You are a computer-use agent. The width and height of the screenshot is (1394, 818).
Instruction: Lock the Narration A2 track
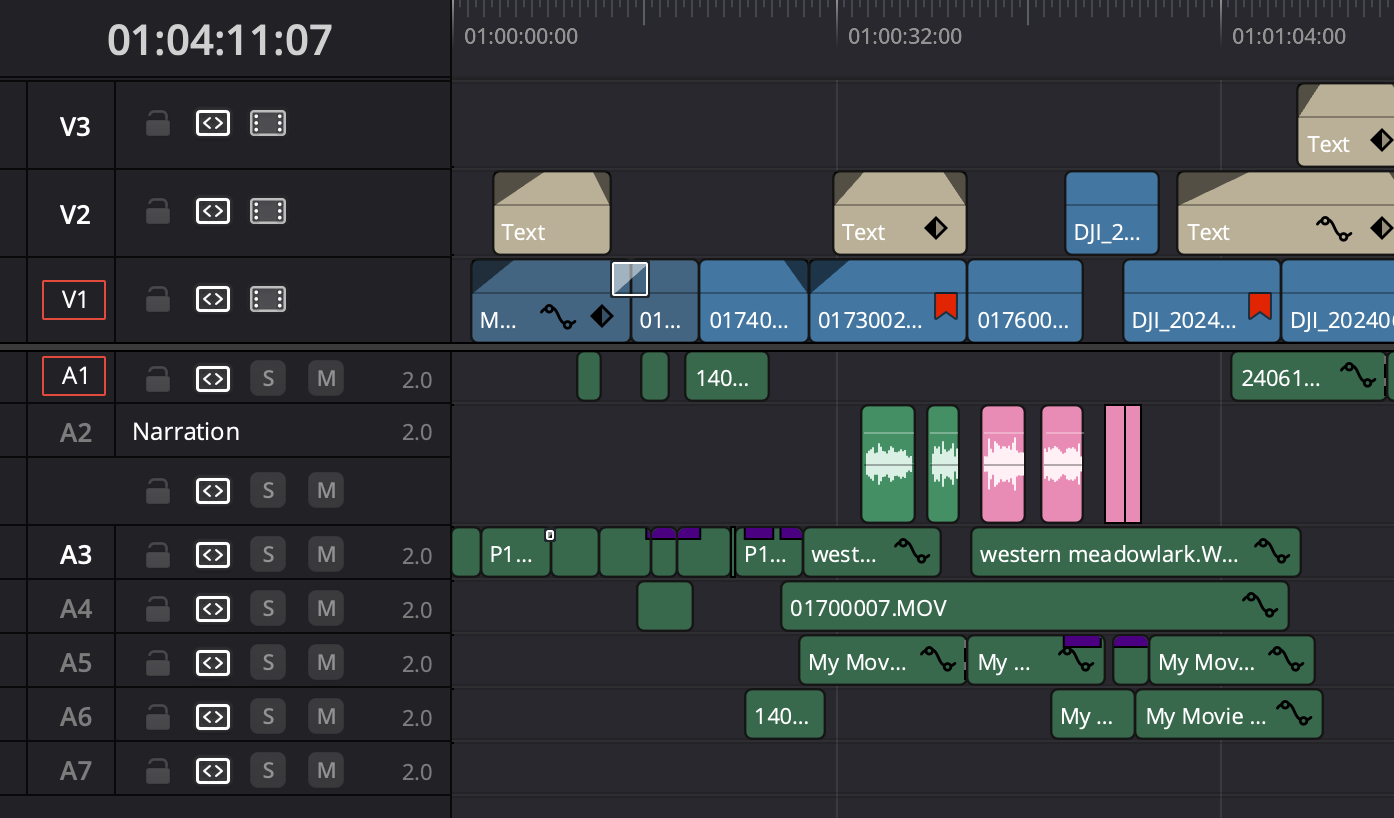pos(157,491)
